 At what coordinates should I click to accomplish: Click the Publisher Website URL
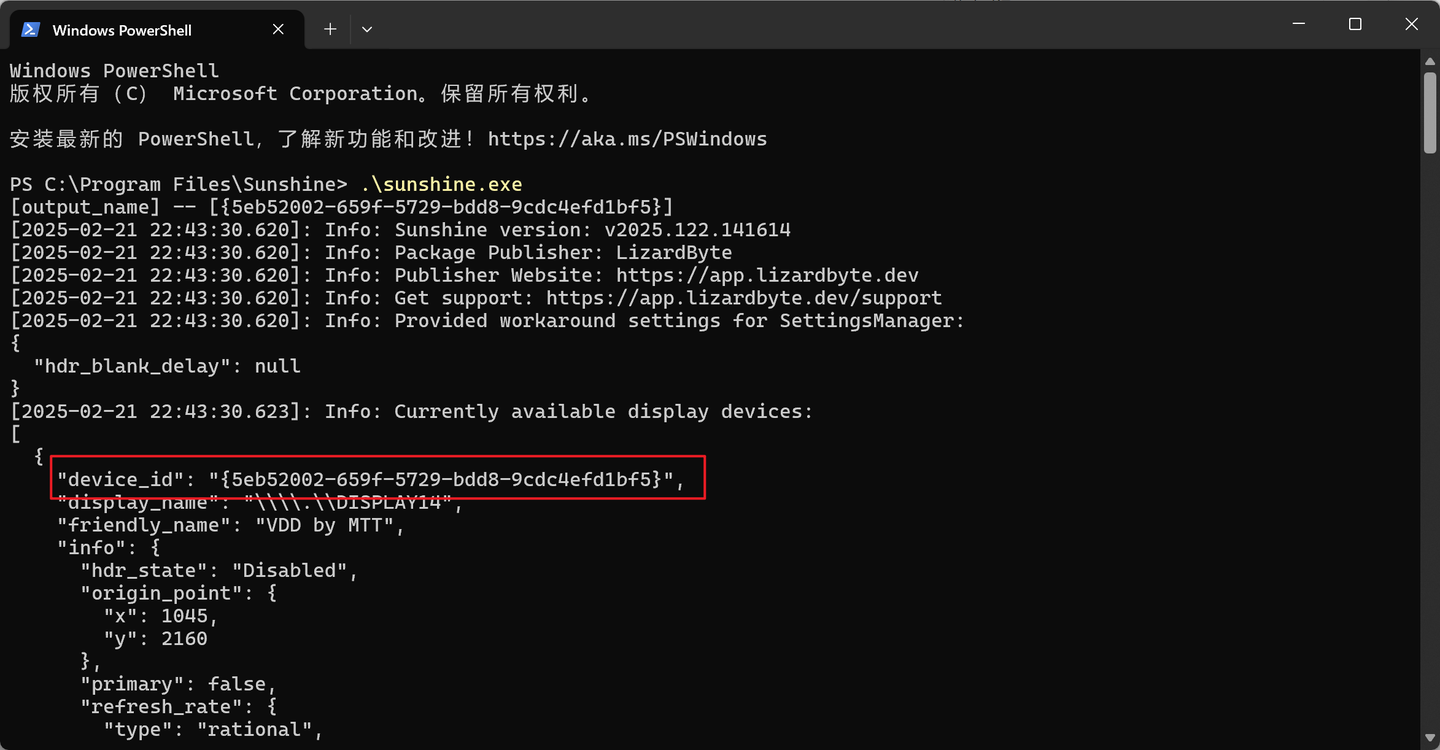point(767,275)
